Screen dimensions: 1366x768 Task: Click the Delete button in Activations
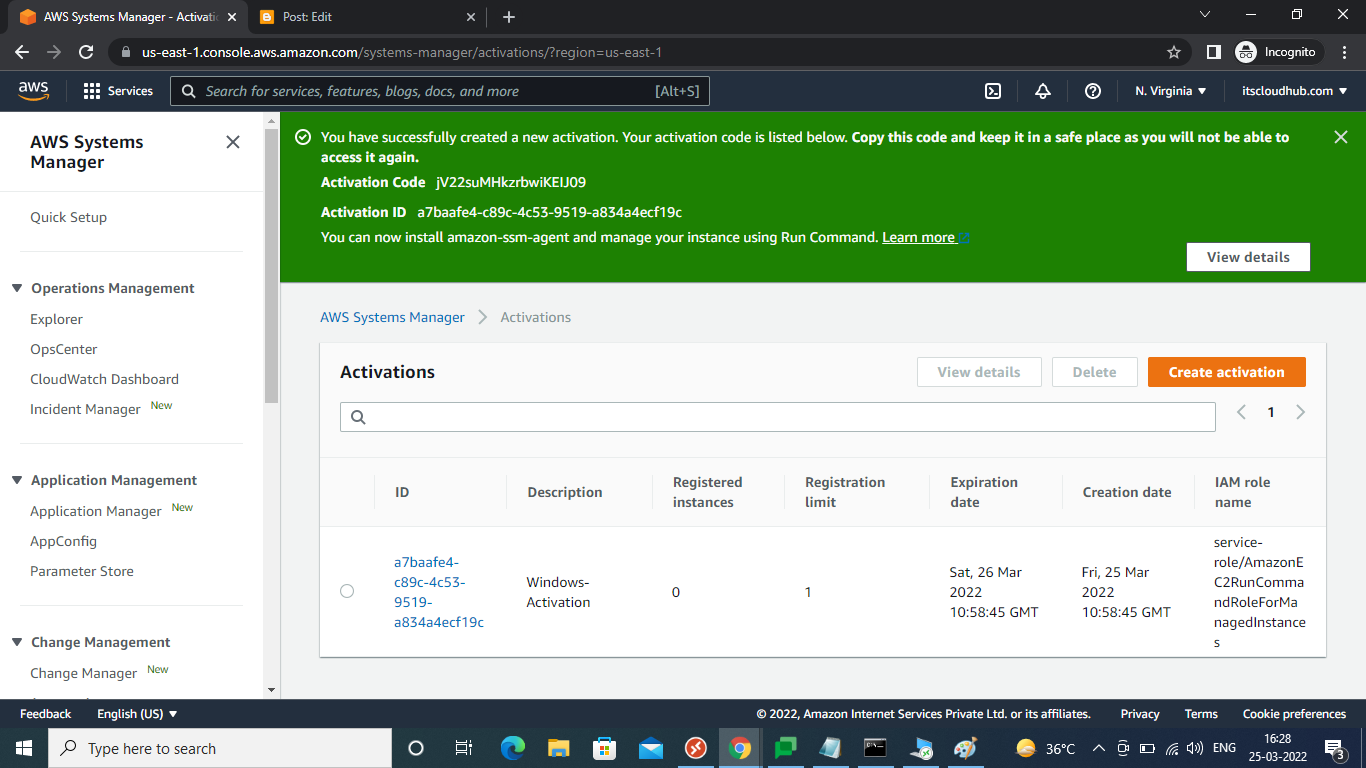pyautogui.click(x=1095, y=372)
